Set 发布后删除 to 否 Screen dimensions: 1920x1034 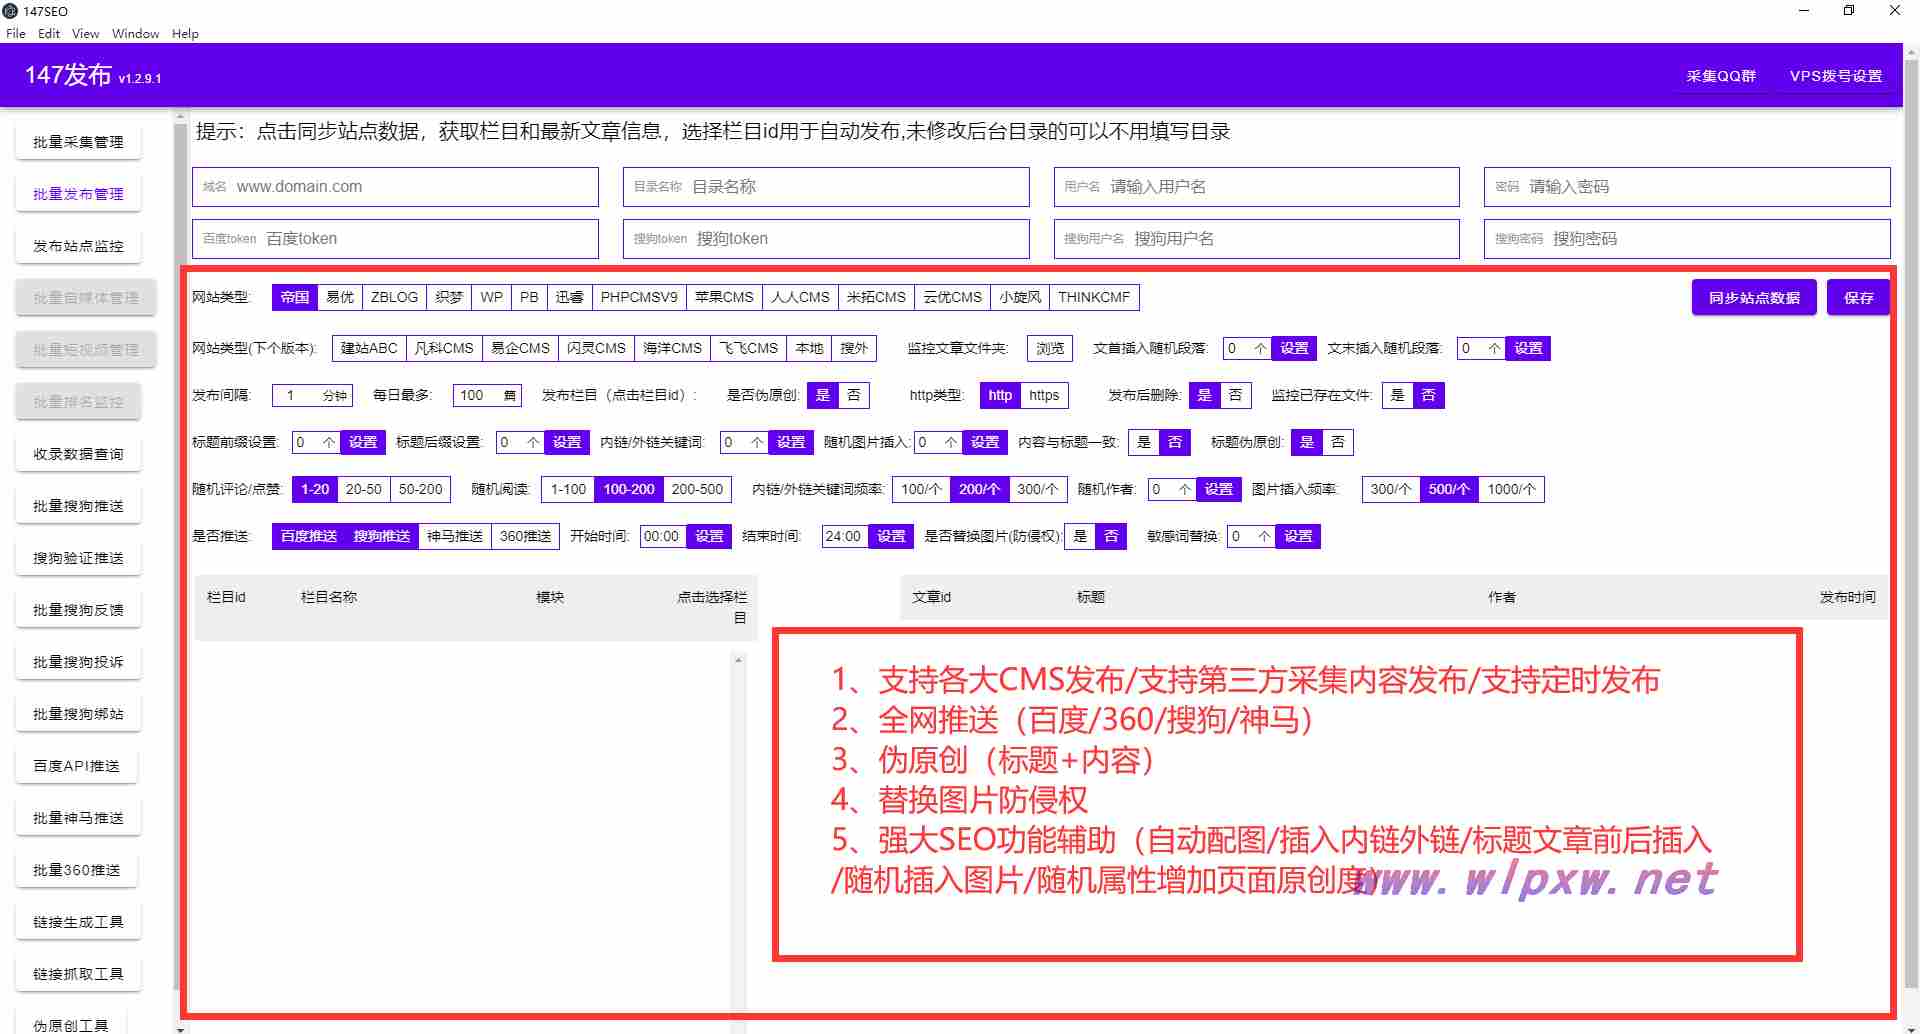pos(1236,395)
